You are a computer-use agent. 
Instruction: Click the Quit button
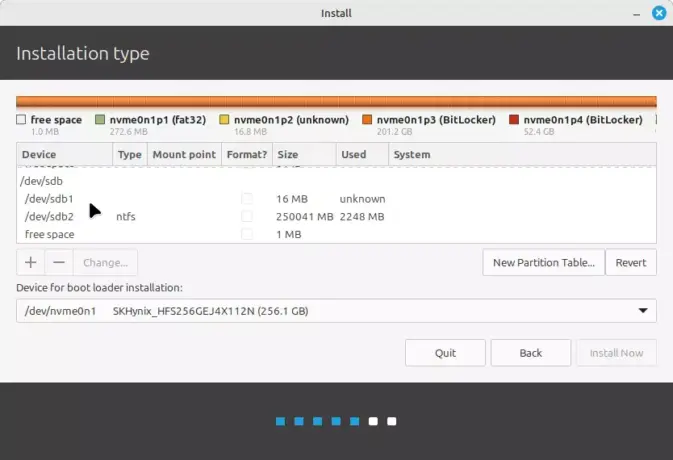(445, 353)
